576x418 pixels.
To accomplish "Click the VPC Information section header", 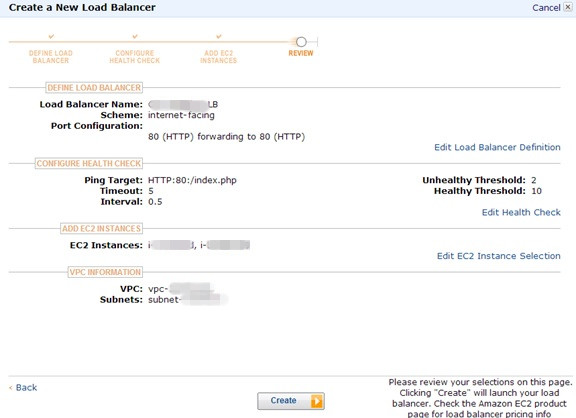I will pyautogui.click(x=105, y=272).
